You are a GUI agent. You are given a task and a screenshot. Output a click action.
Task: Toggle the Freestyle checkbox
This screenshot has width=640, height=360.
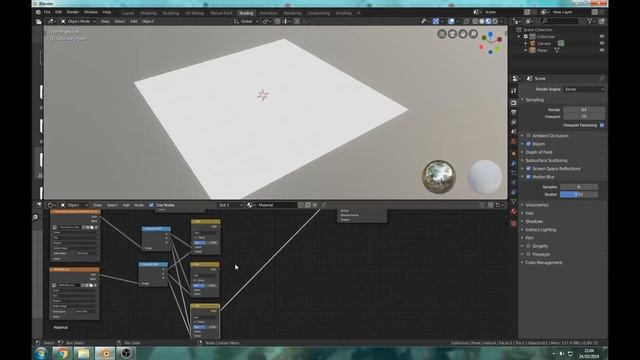[529, 254]
